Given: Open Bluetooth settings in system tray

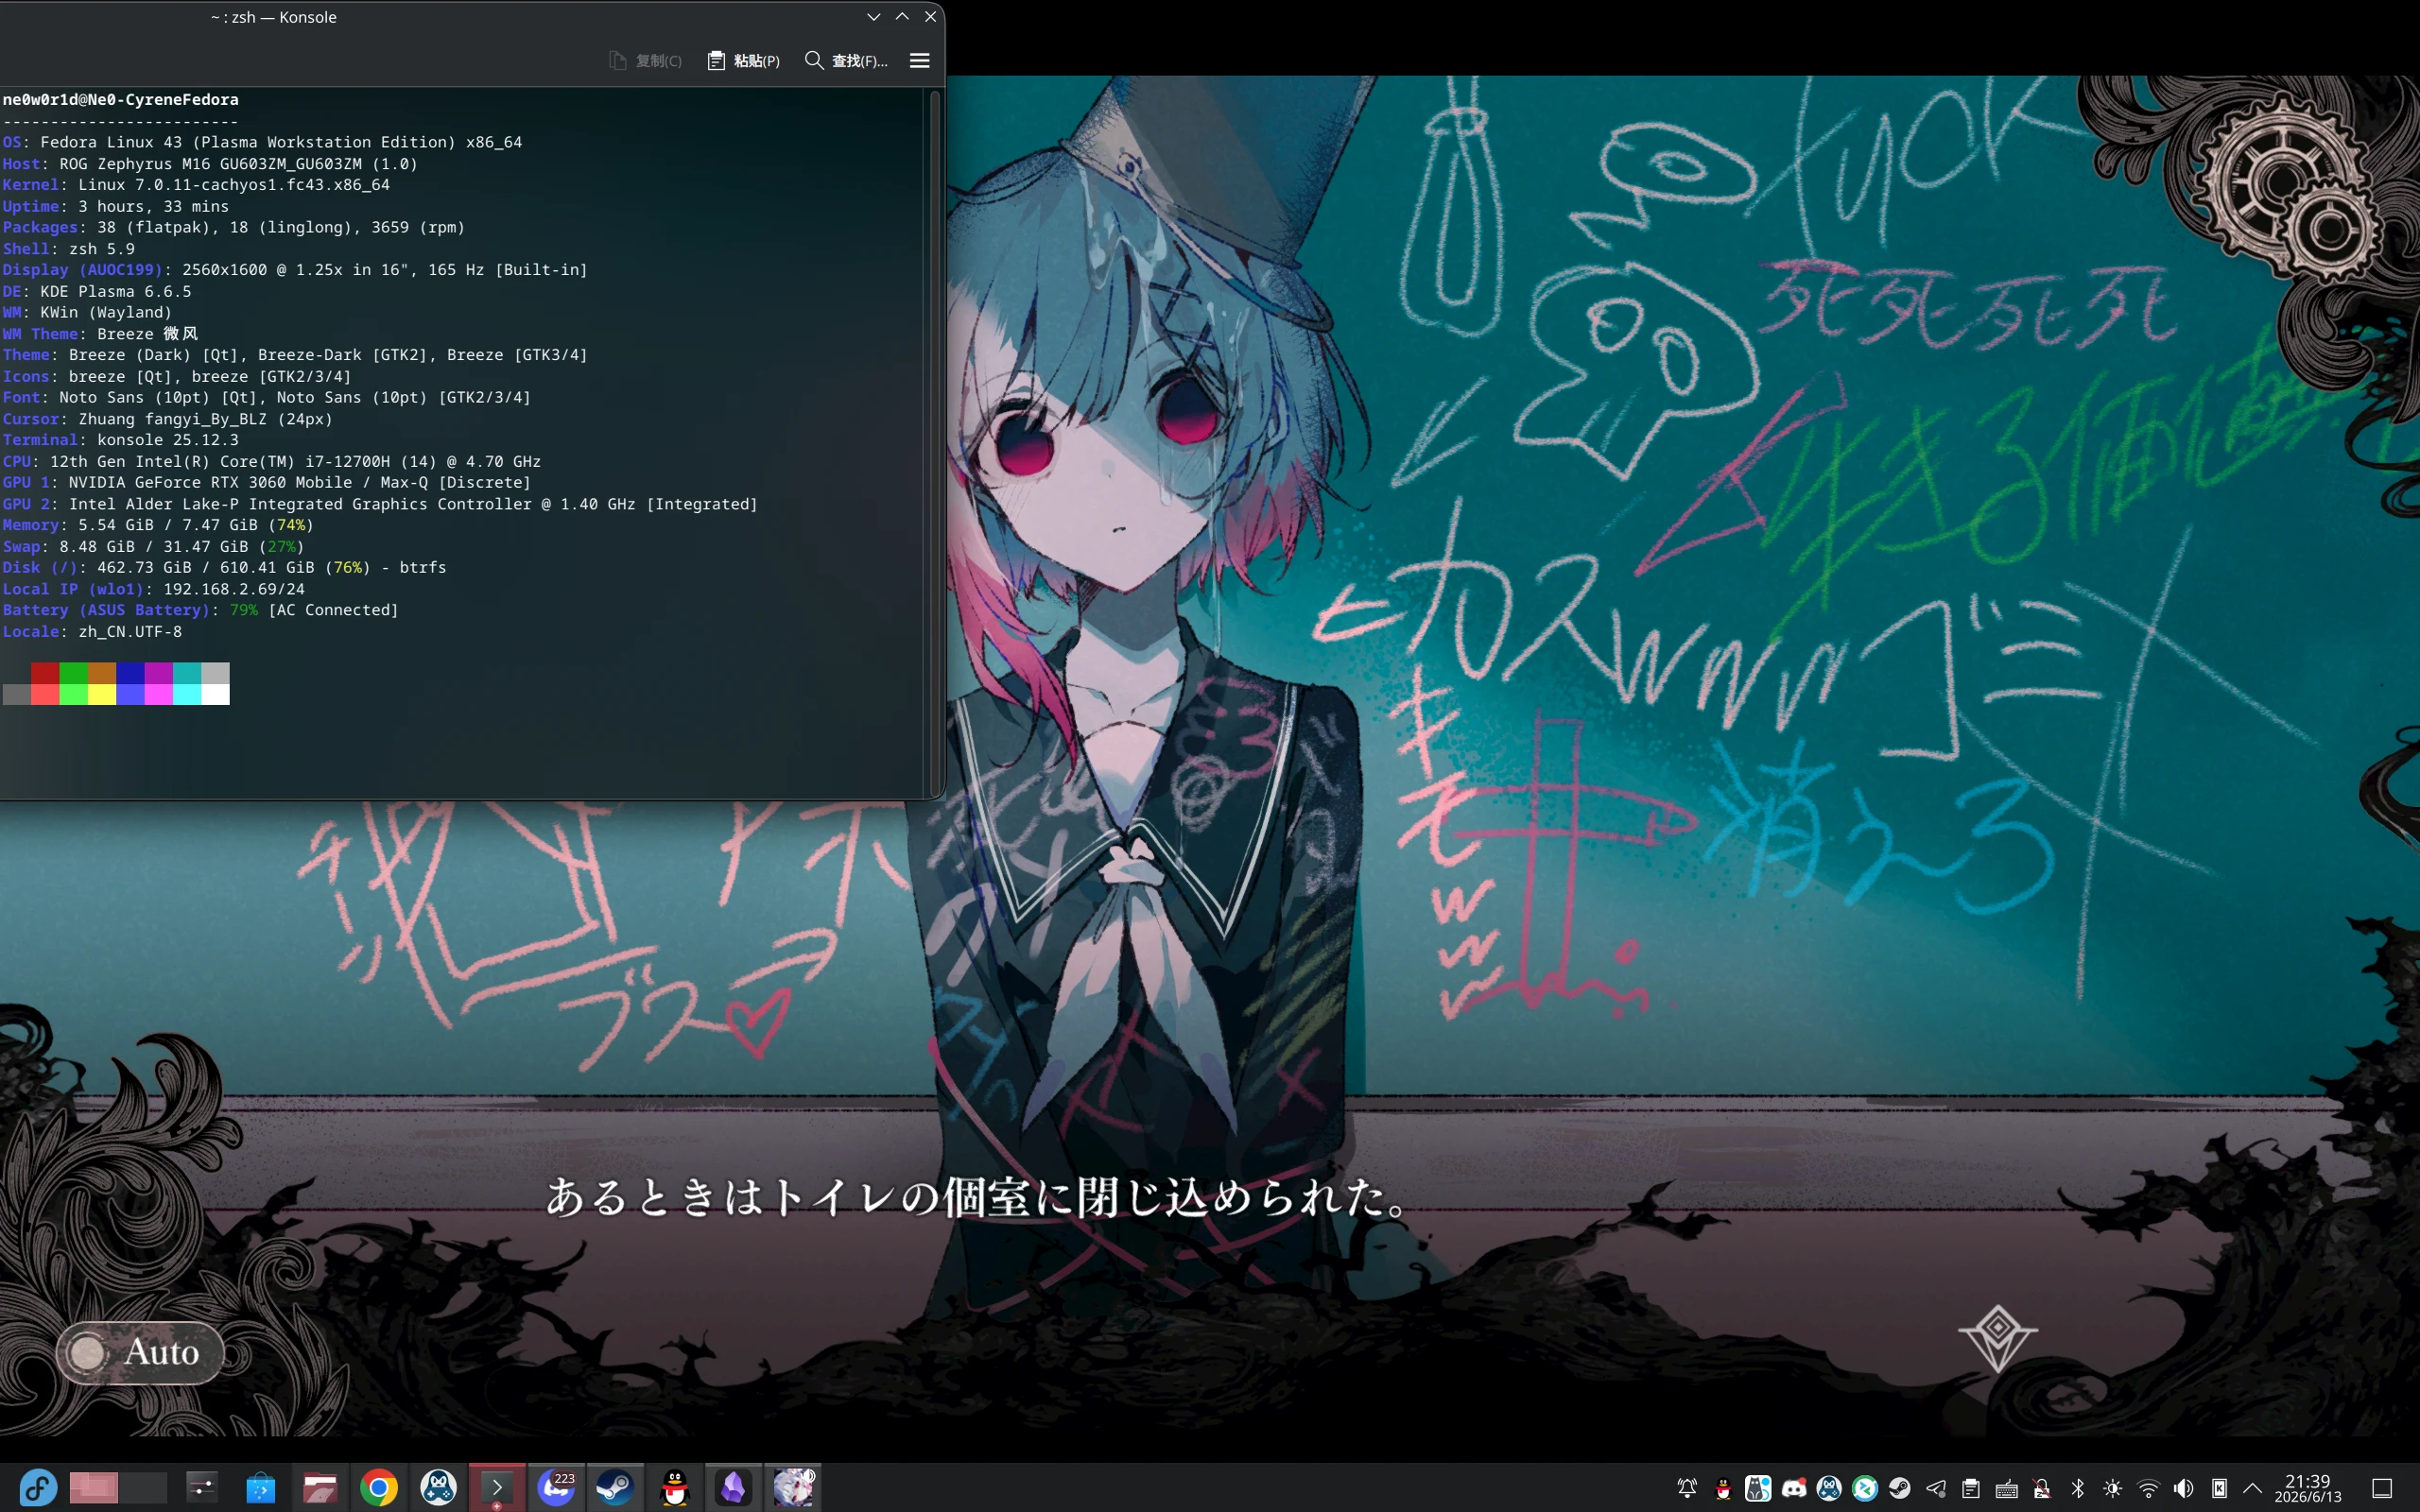Looking at the screenshot, I should pyautogui.click(x=2078, y=1488).
